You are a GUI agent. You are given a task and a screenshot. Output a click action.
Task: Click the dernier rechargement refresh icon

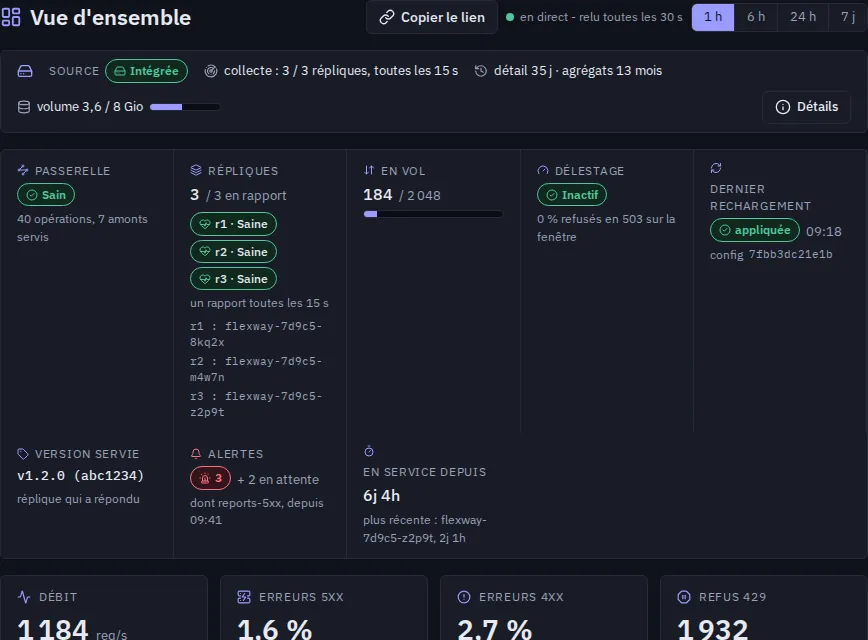pos(716,168)
